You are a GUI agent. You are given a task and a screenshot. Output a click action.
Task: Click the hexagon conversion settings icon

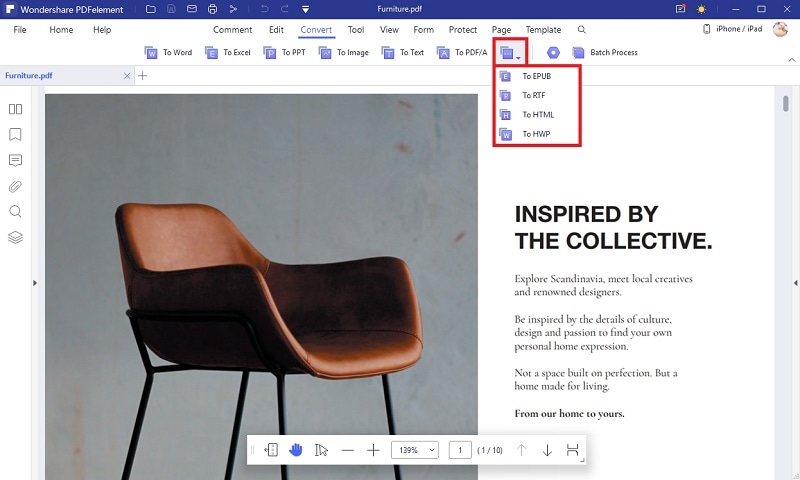[x=553, y=53]
